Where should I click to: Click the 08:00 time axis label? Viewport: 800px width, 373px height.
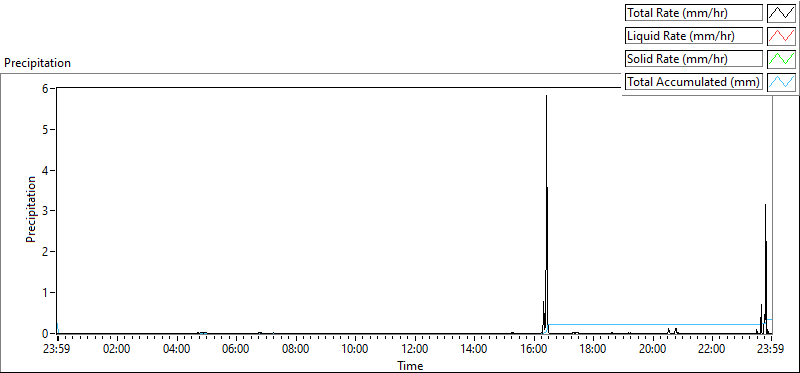point(296,350)
